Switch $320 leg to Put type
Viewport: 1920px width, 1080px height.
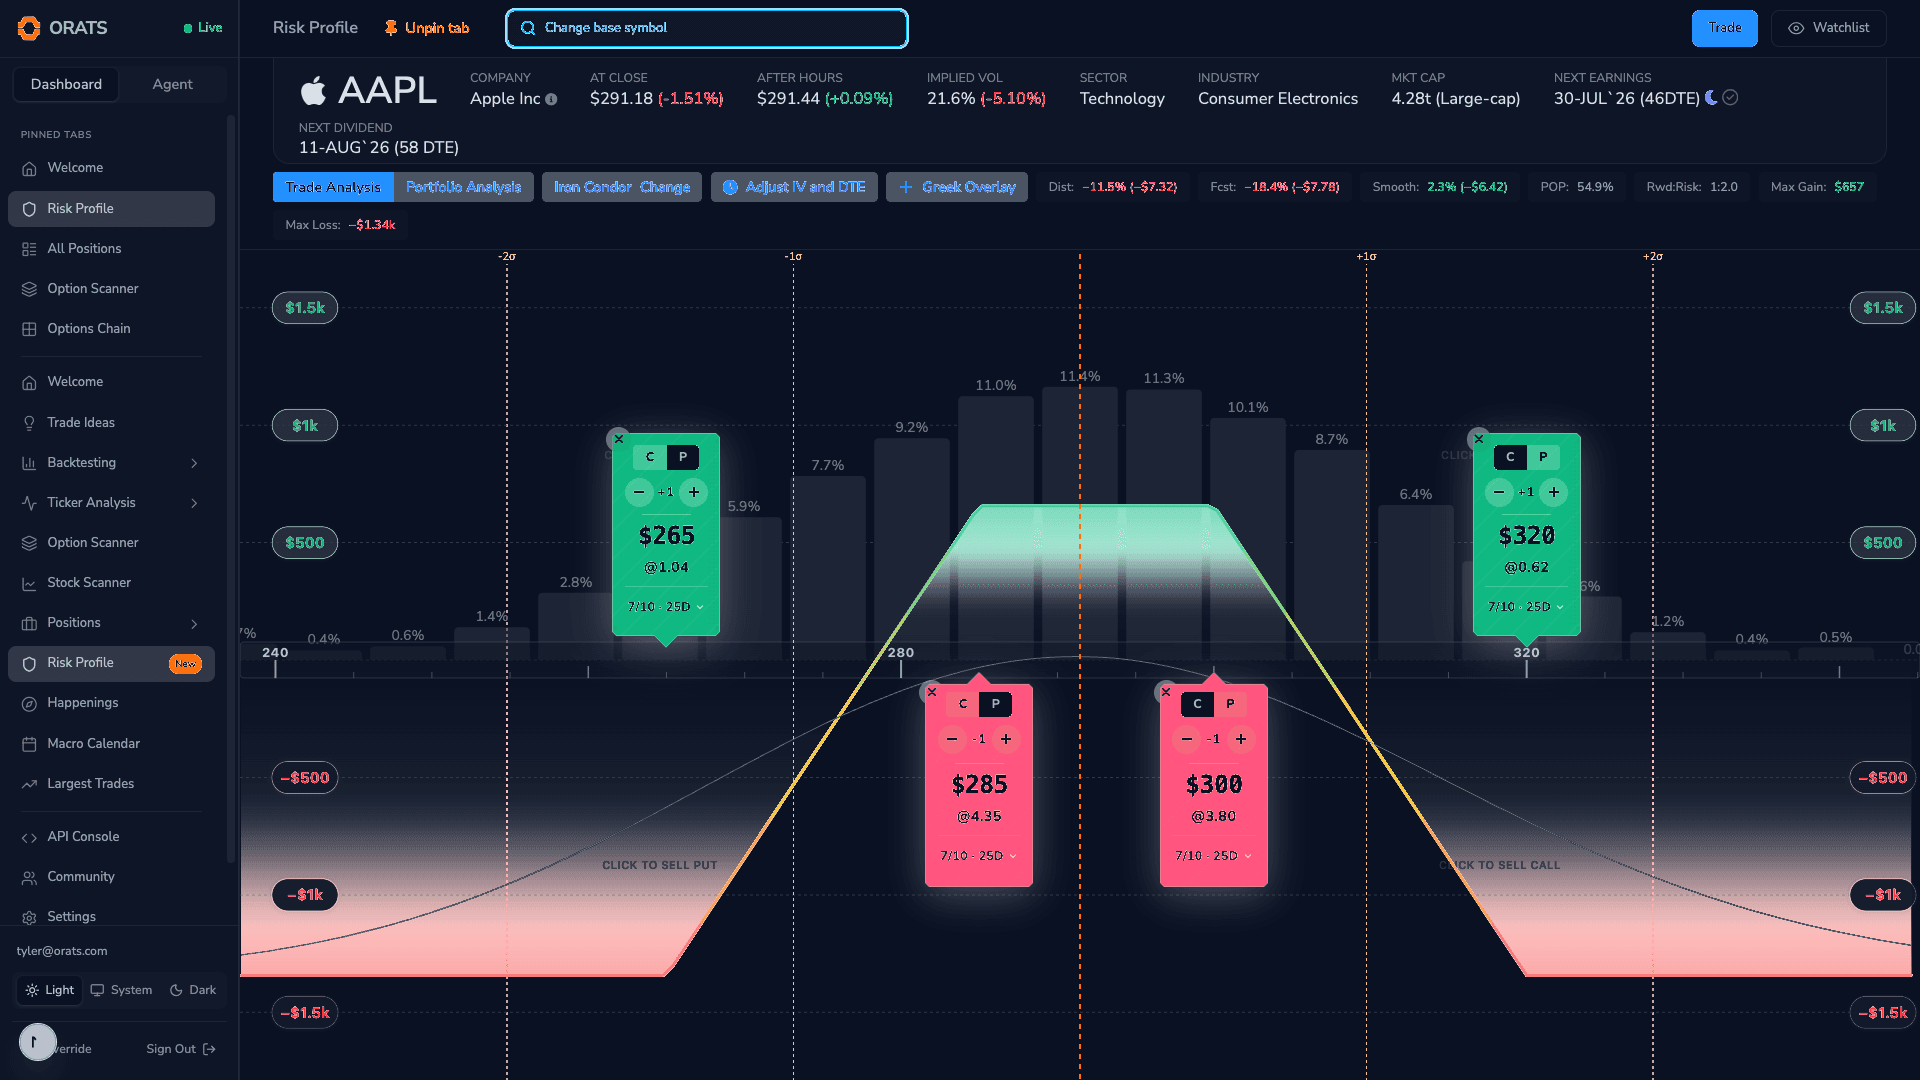(x=1543, y=457)
